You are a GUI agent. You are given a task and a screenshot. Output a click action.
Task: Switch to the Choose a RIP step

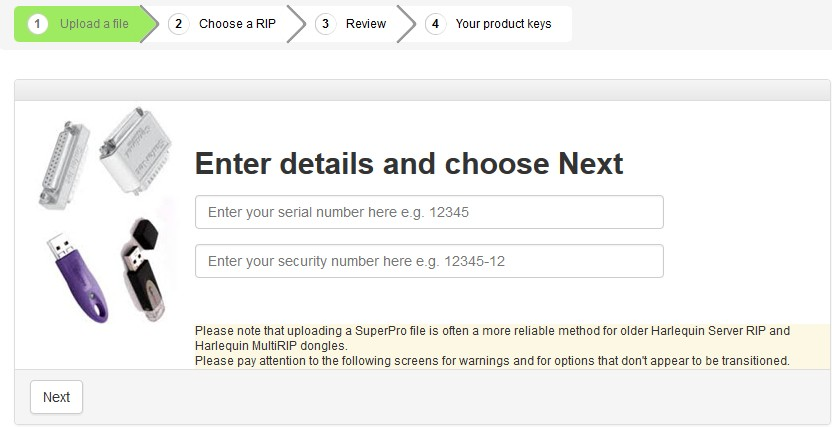(x=237, y=24)
